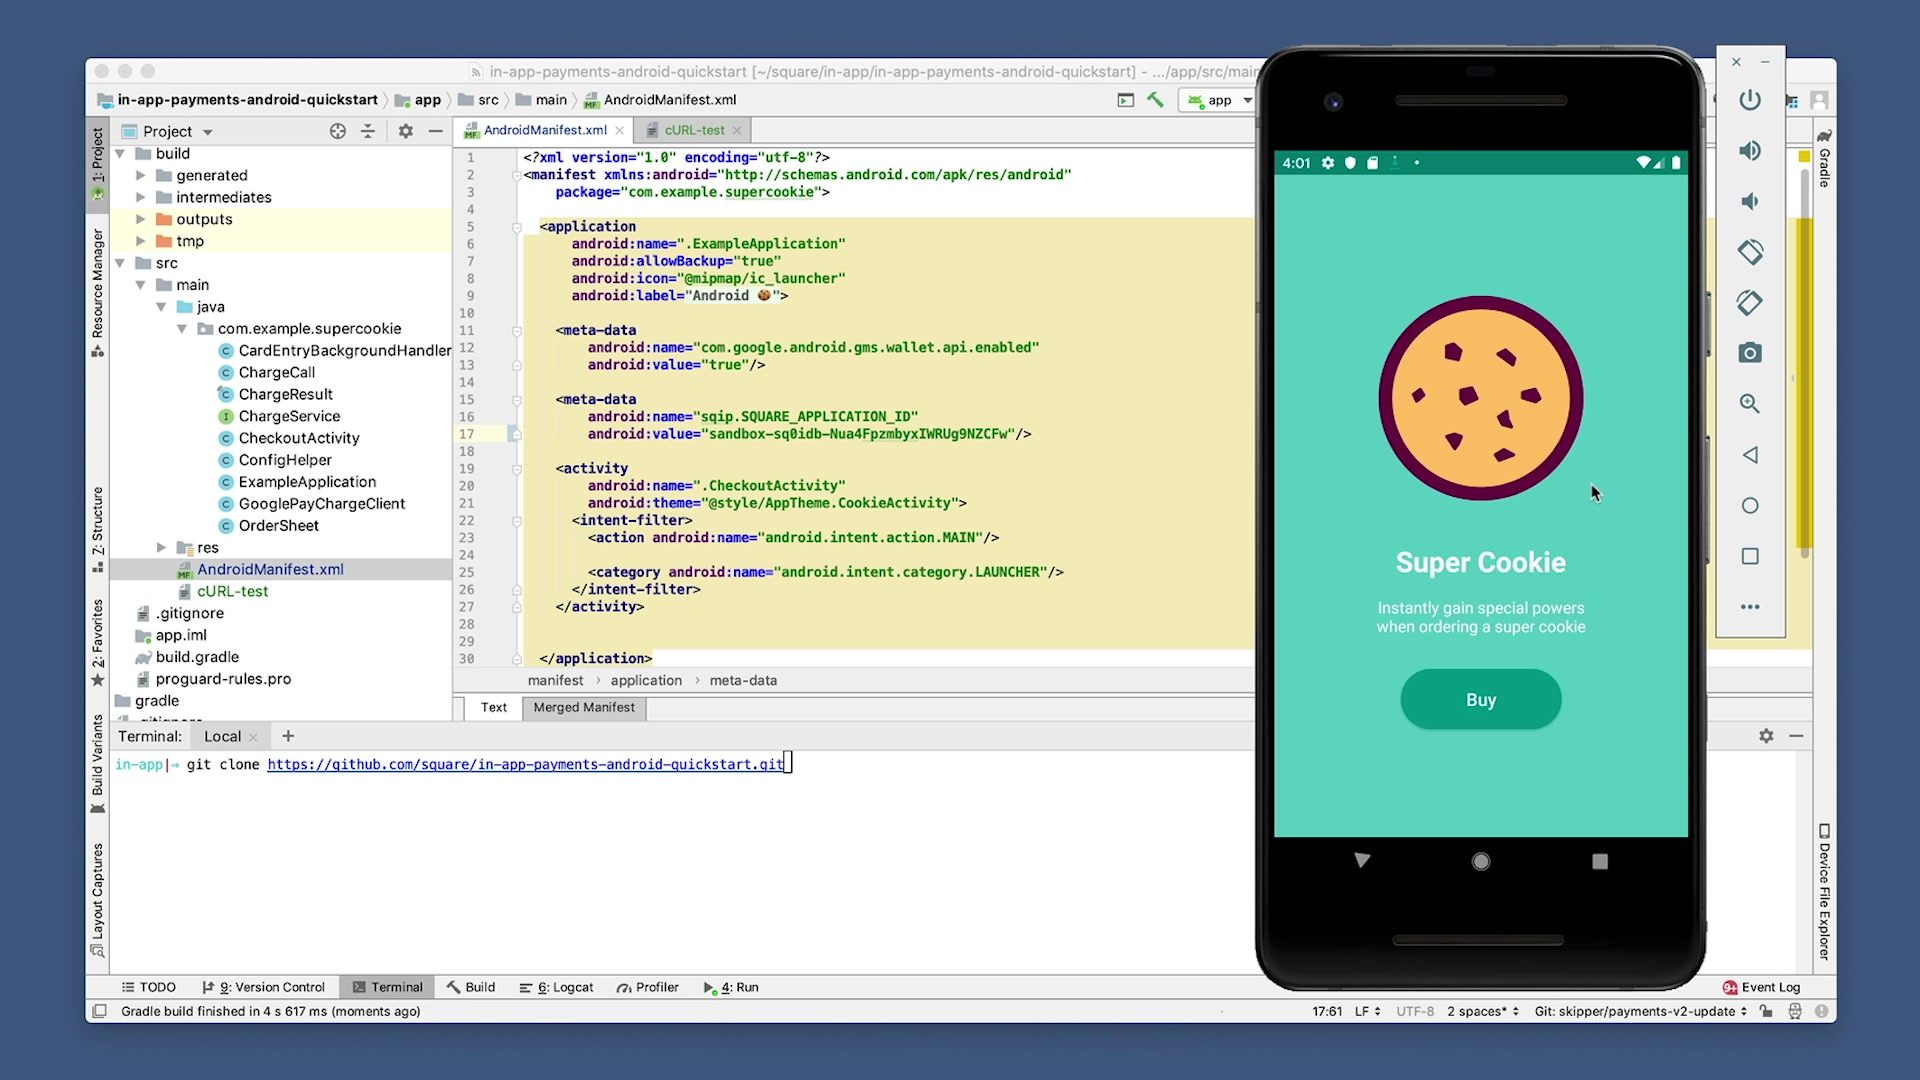Image resolution: width=1920 pixels, height=1080 pixels.
Task: Switch to the cURL-test editor tab
Action: click(693, 130)
